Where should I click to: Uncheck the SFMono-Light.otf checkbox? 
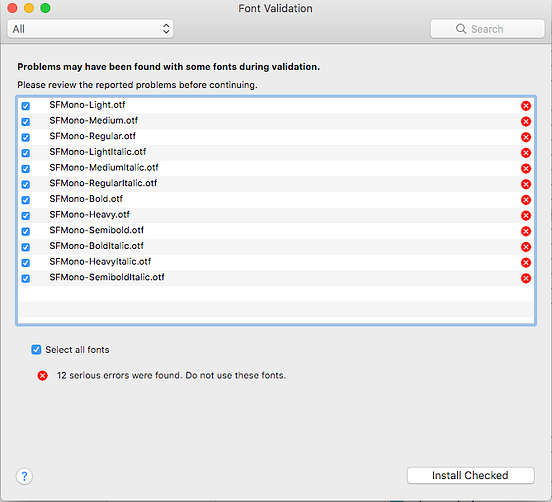(x=26, y=106)
